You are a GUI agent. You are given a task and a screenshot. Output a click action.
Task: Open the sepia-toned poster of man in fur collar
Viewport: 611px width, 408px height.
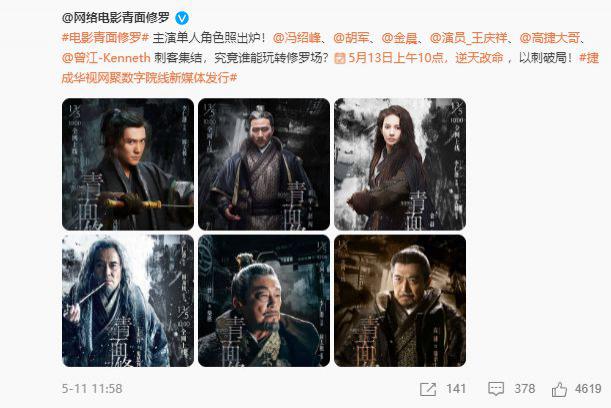click(x=400, y=300)
